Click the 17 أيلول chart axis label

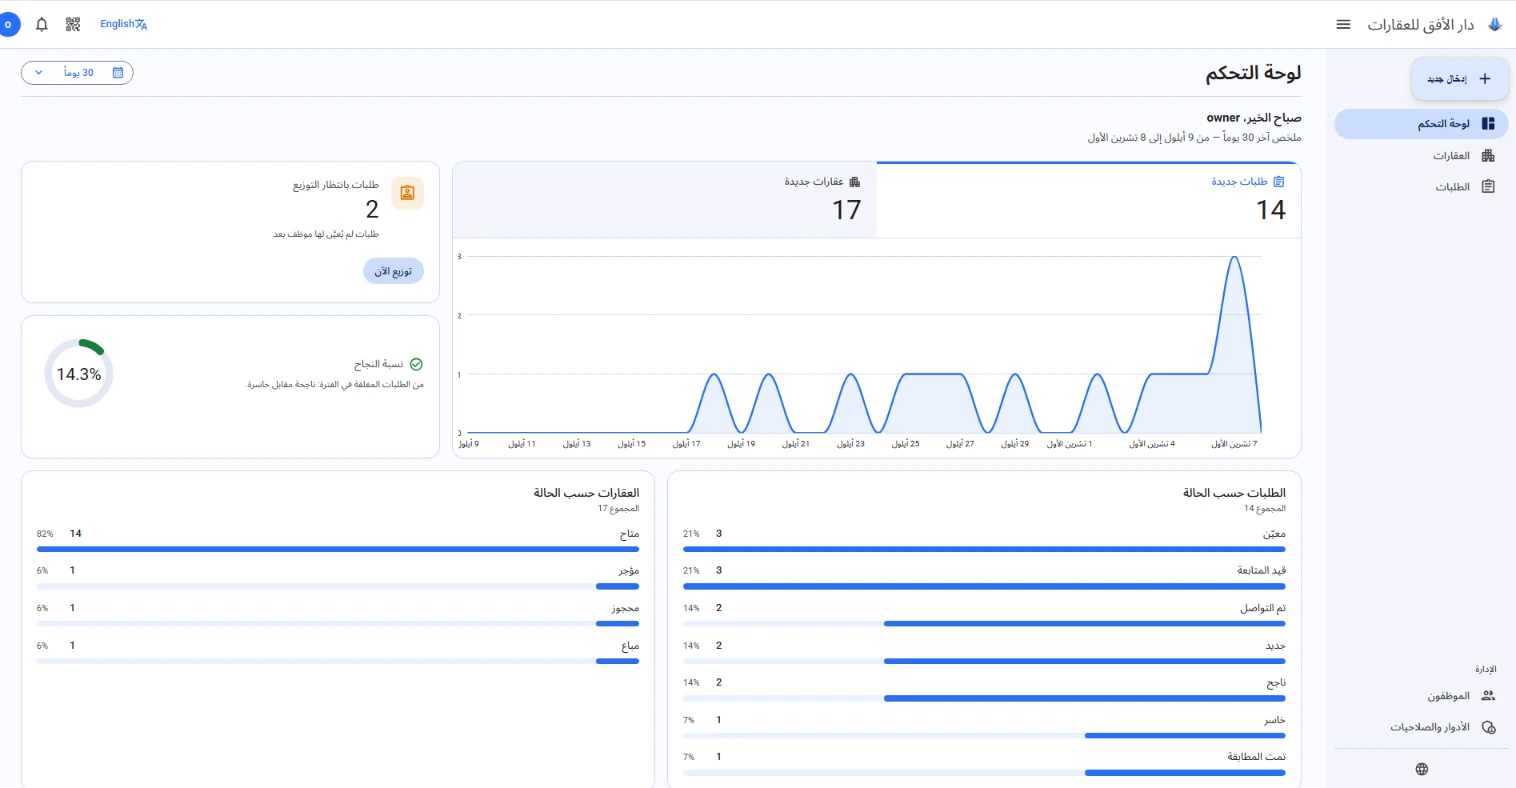coord(686,444)
